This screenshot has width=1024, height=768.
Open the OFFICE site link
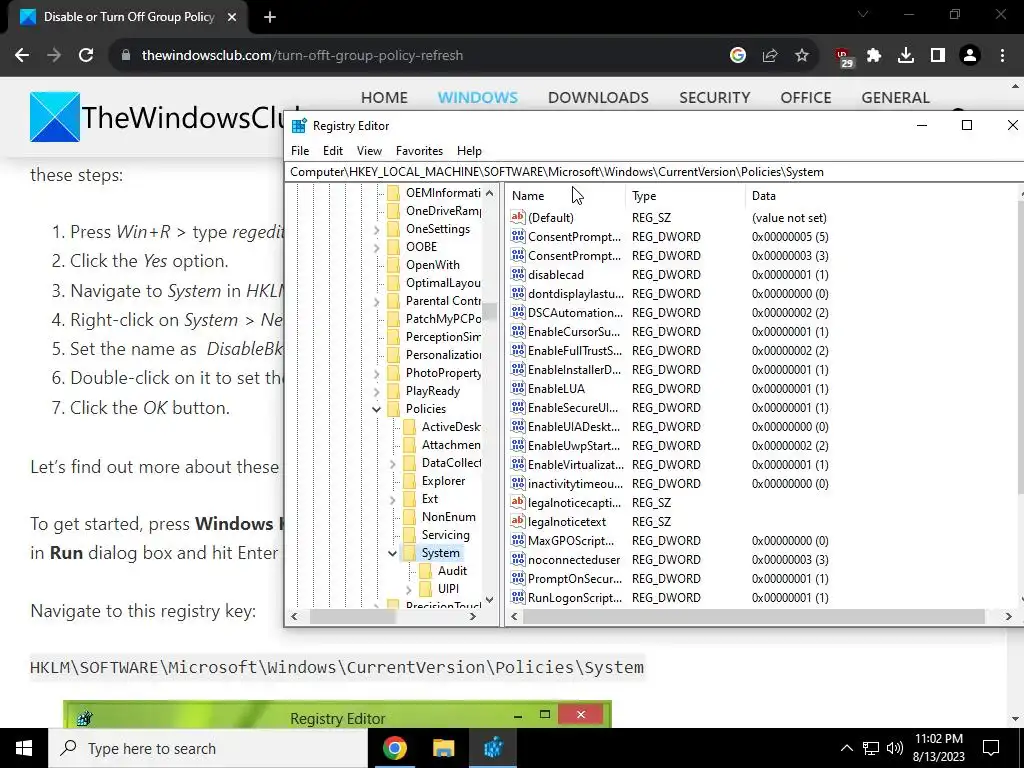coord(806,97)
